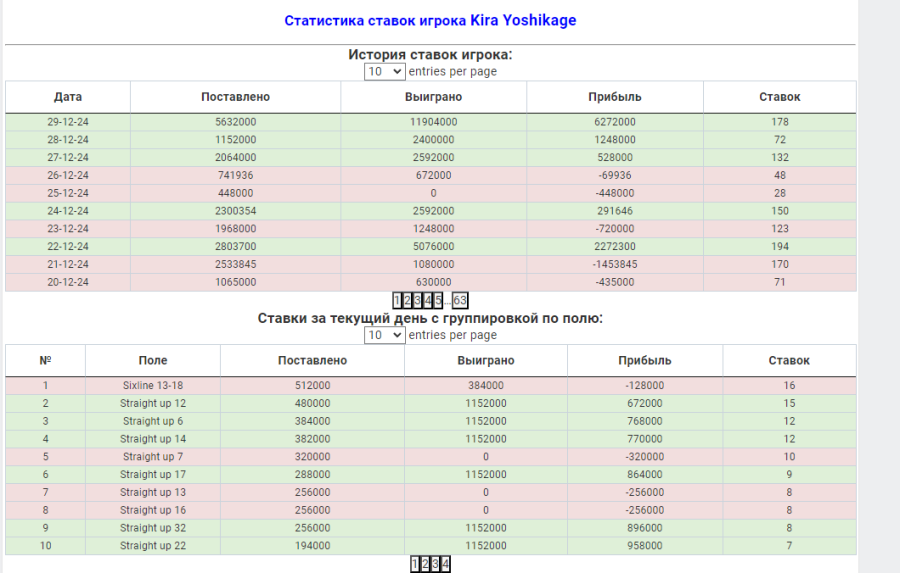Select the 21-12-24 row date cell
The width and height of the screenshot is (900, 573).
pyautogui.click(x=68, y=265)
